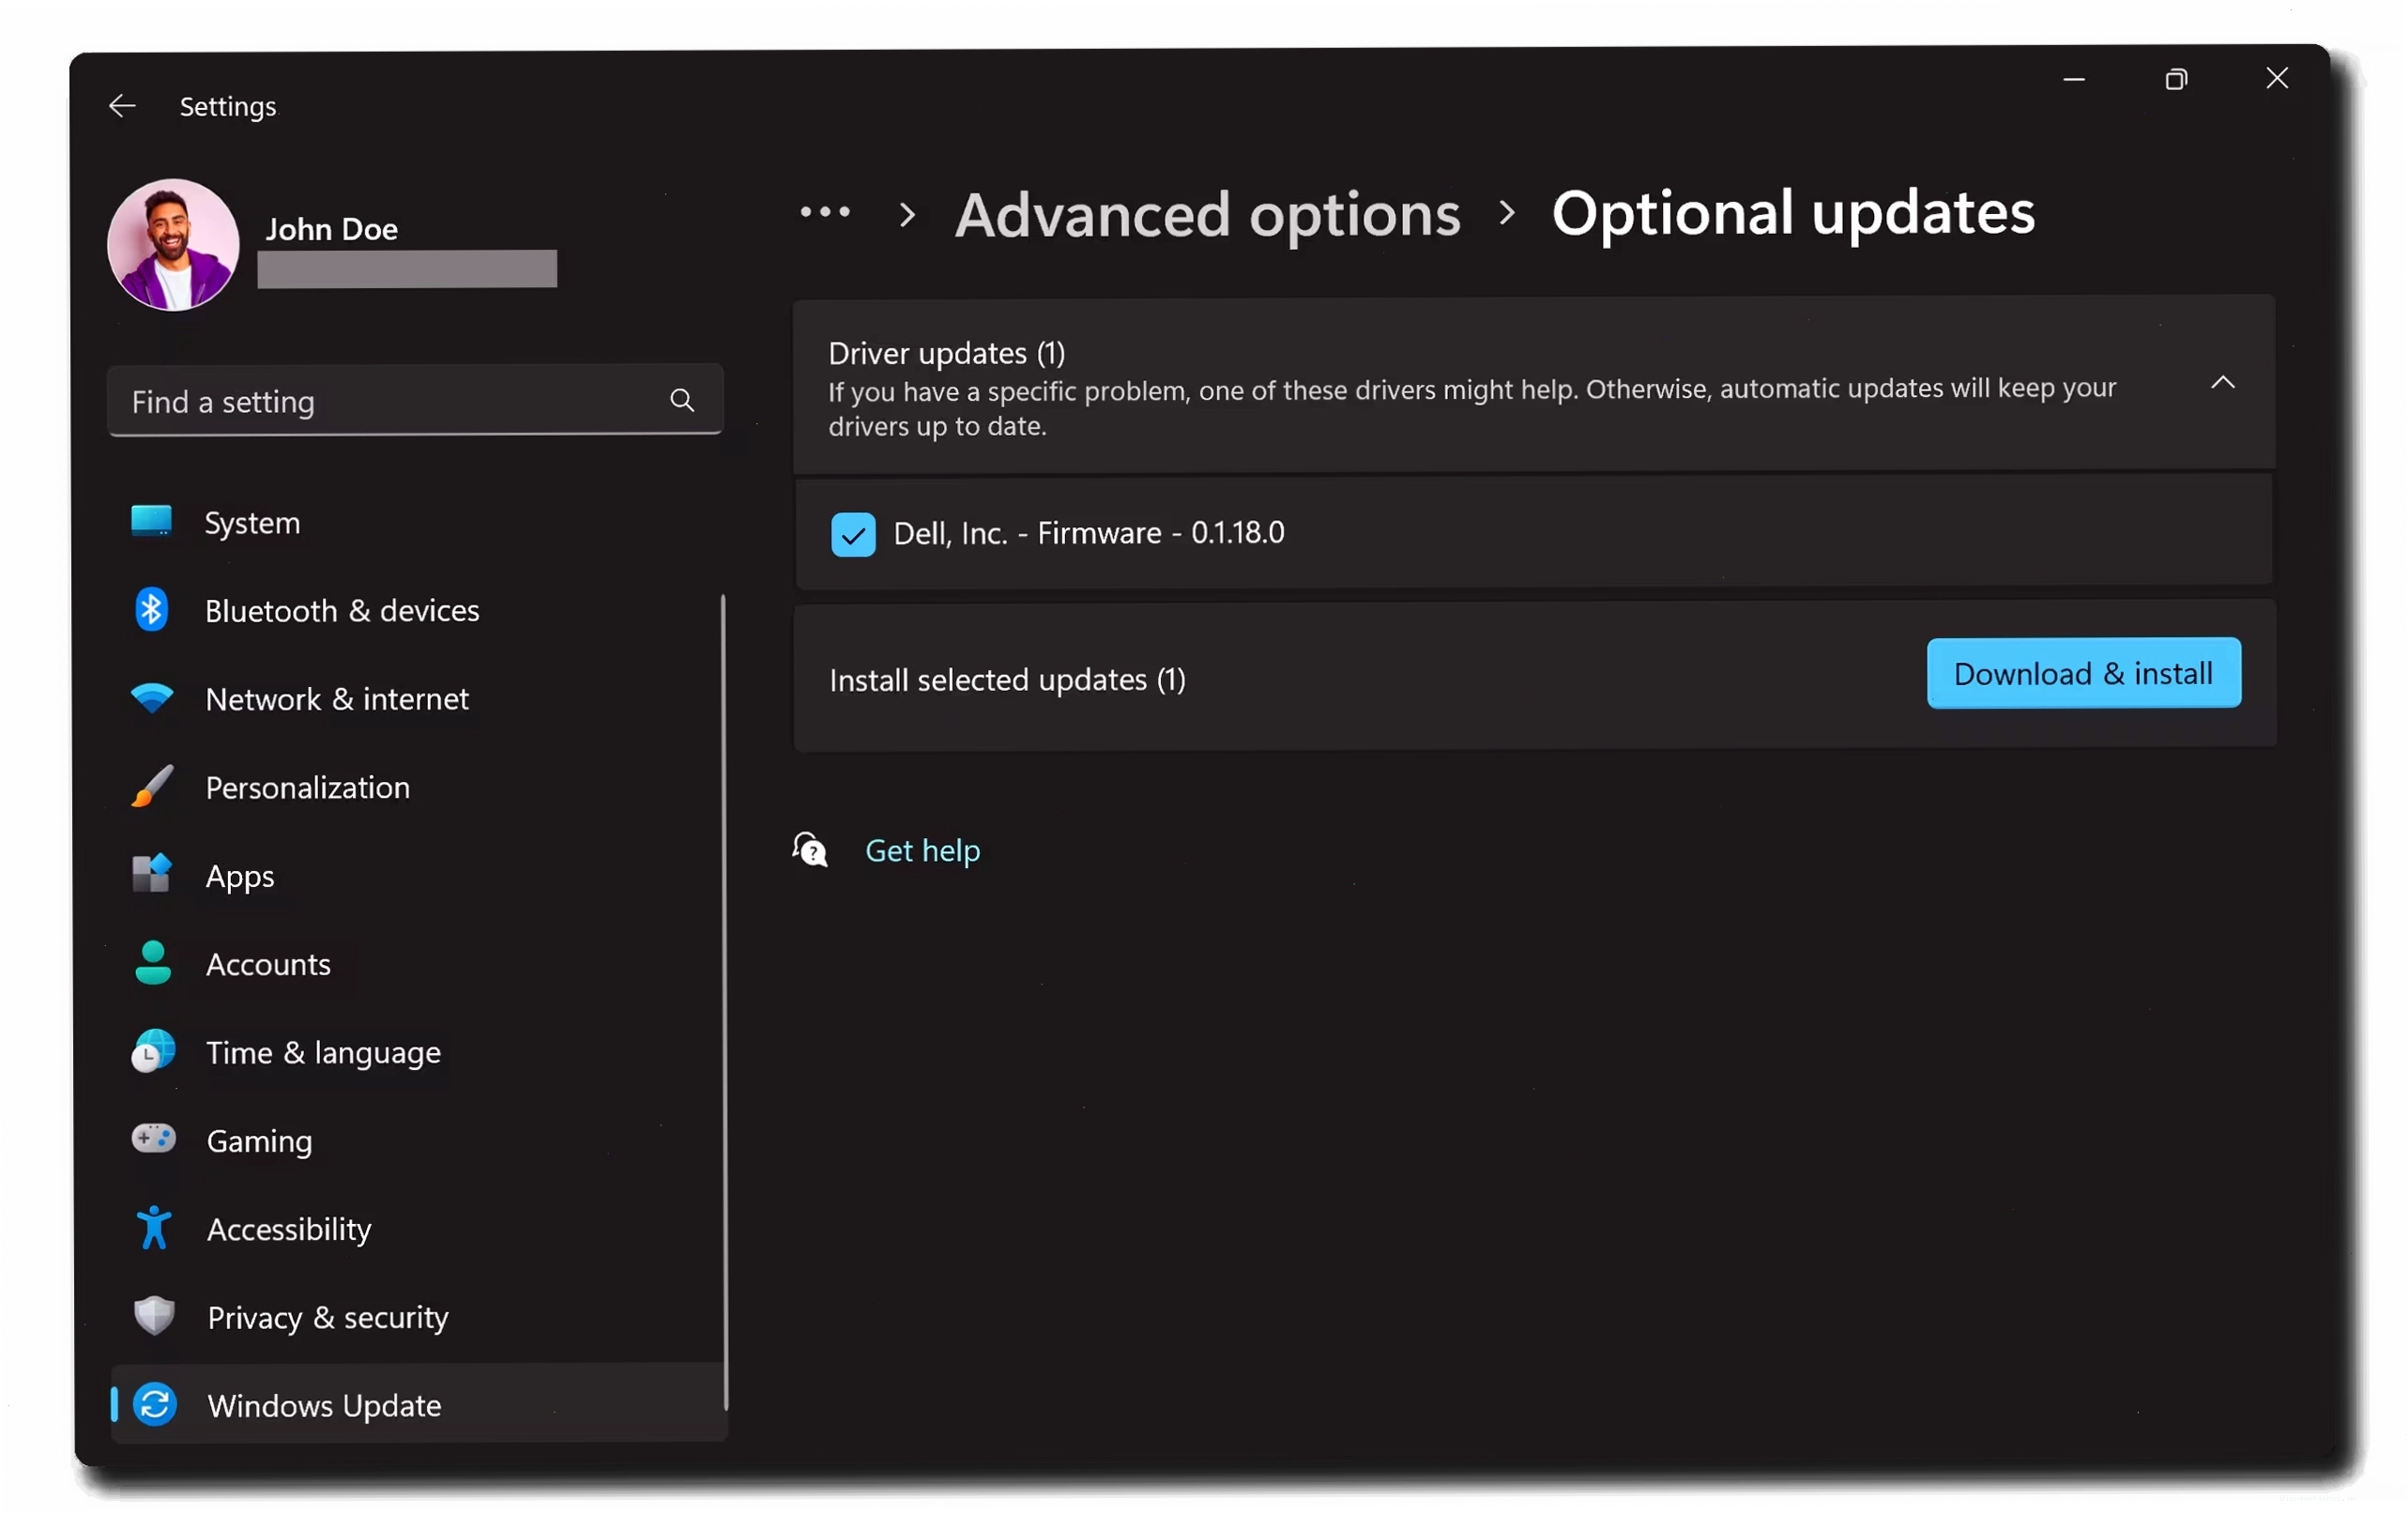Open Network & internet settings
Screen dimensions: 2408x1514
(x=415, y=698)
